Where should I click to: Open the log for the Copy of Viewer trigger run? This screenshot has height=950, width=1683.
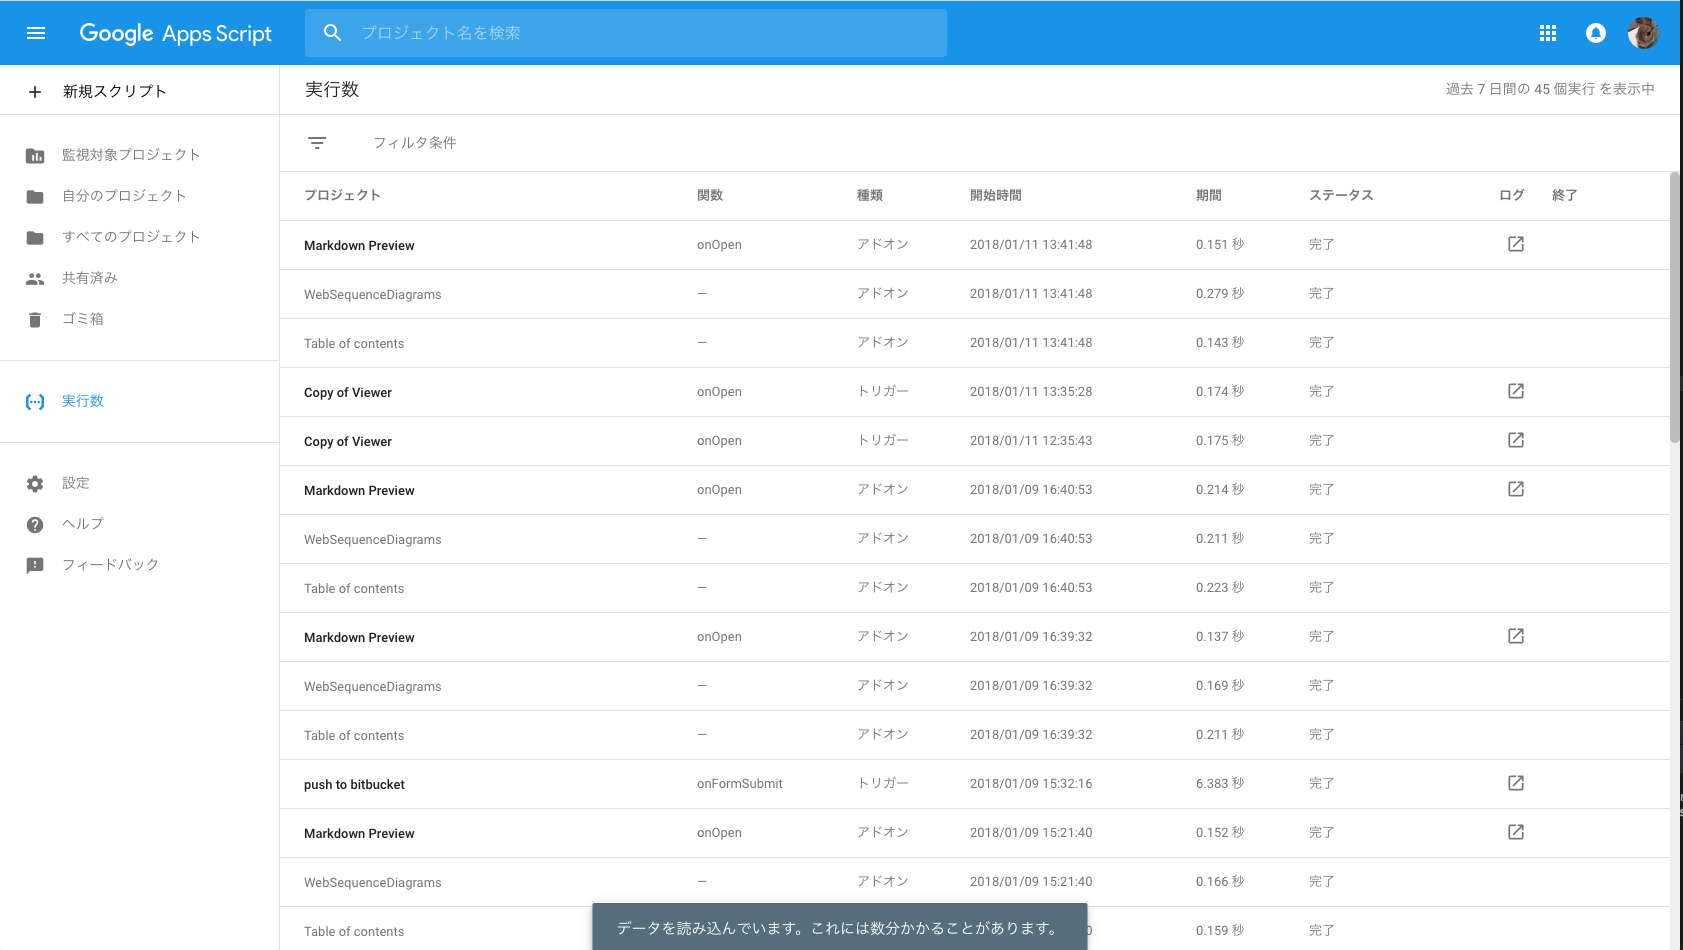click(1515, 391)
